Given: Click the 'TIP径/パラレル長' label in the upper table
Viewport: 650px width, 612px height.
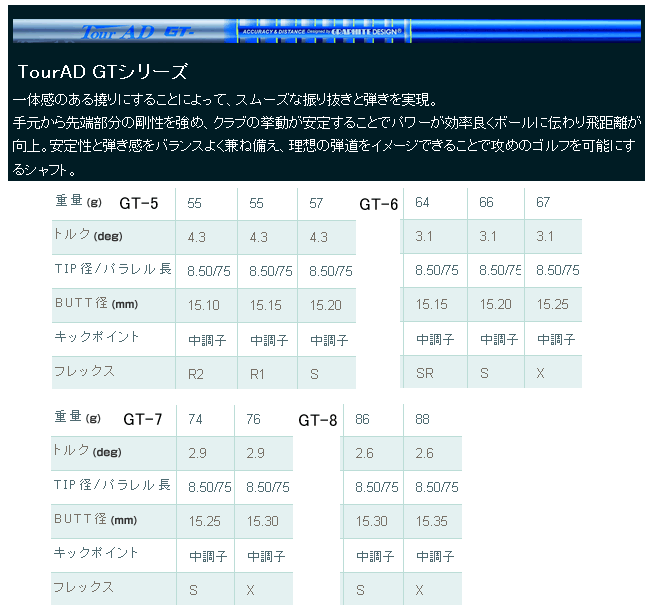Looking at the screenshot, I should 113,269.
